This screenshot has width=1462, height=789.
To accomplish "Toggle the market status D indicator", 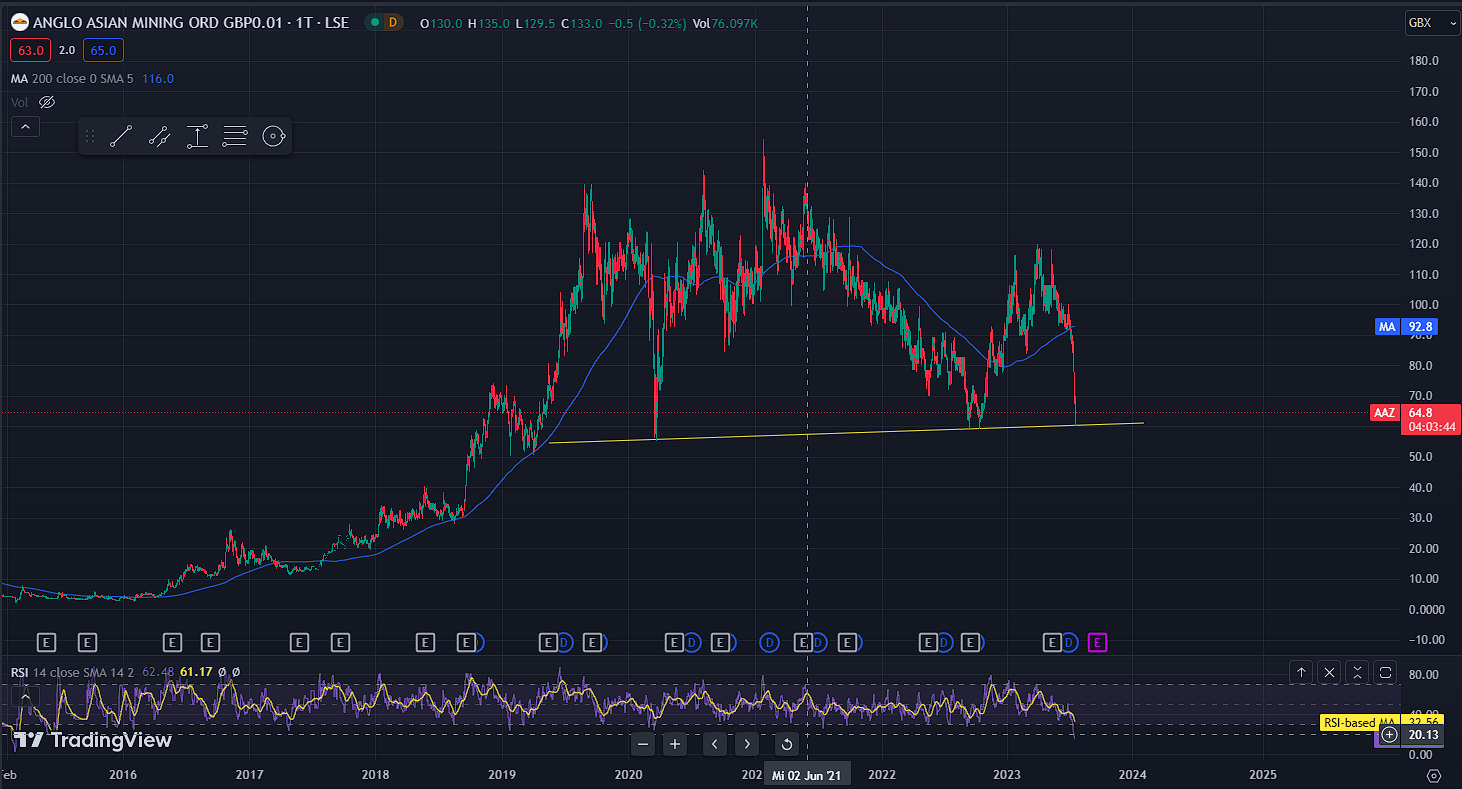I will pyautogui.click(x=391, y=22).
